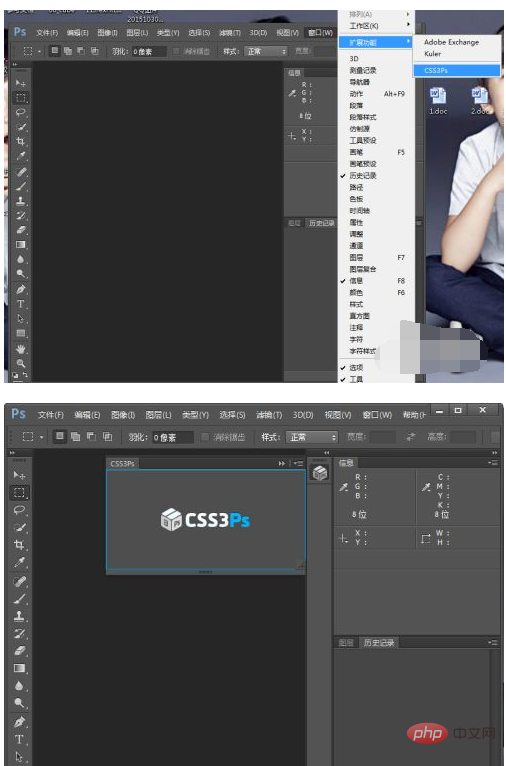This screenshot has height=766, width=506.
Task: Switch to 图层 tab in the CSS3Ps window
Action: [x=346, y=643]
